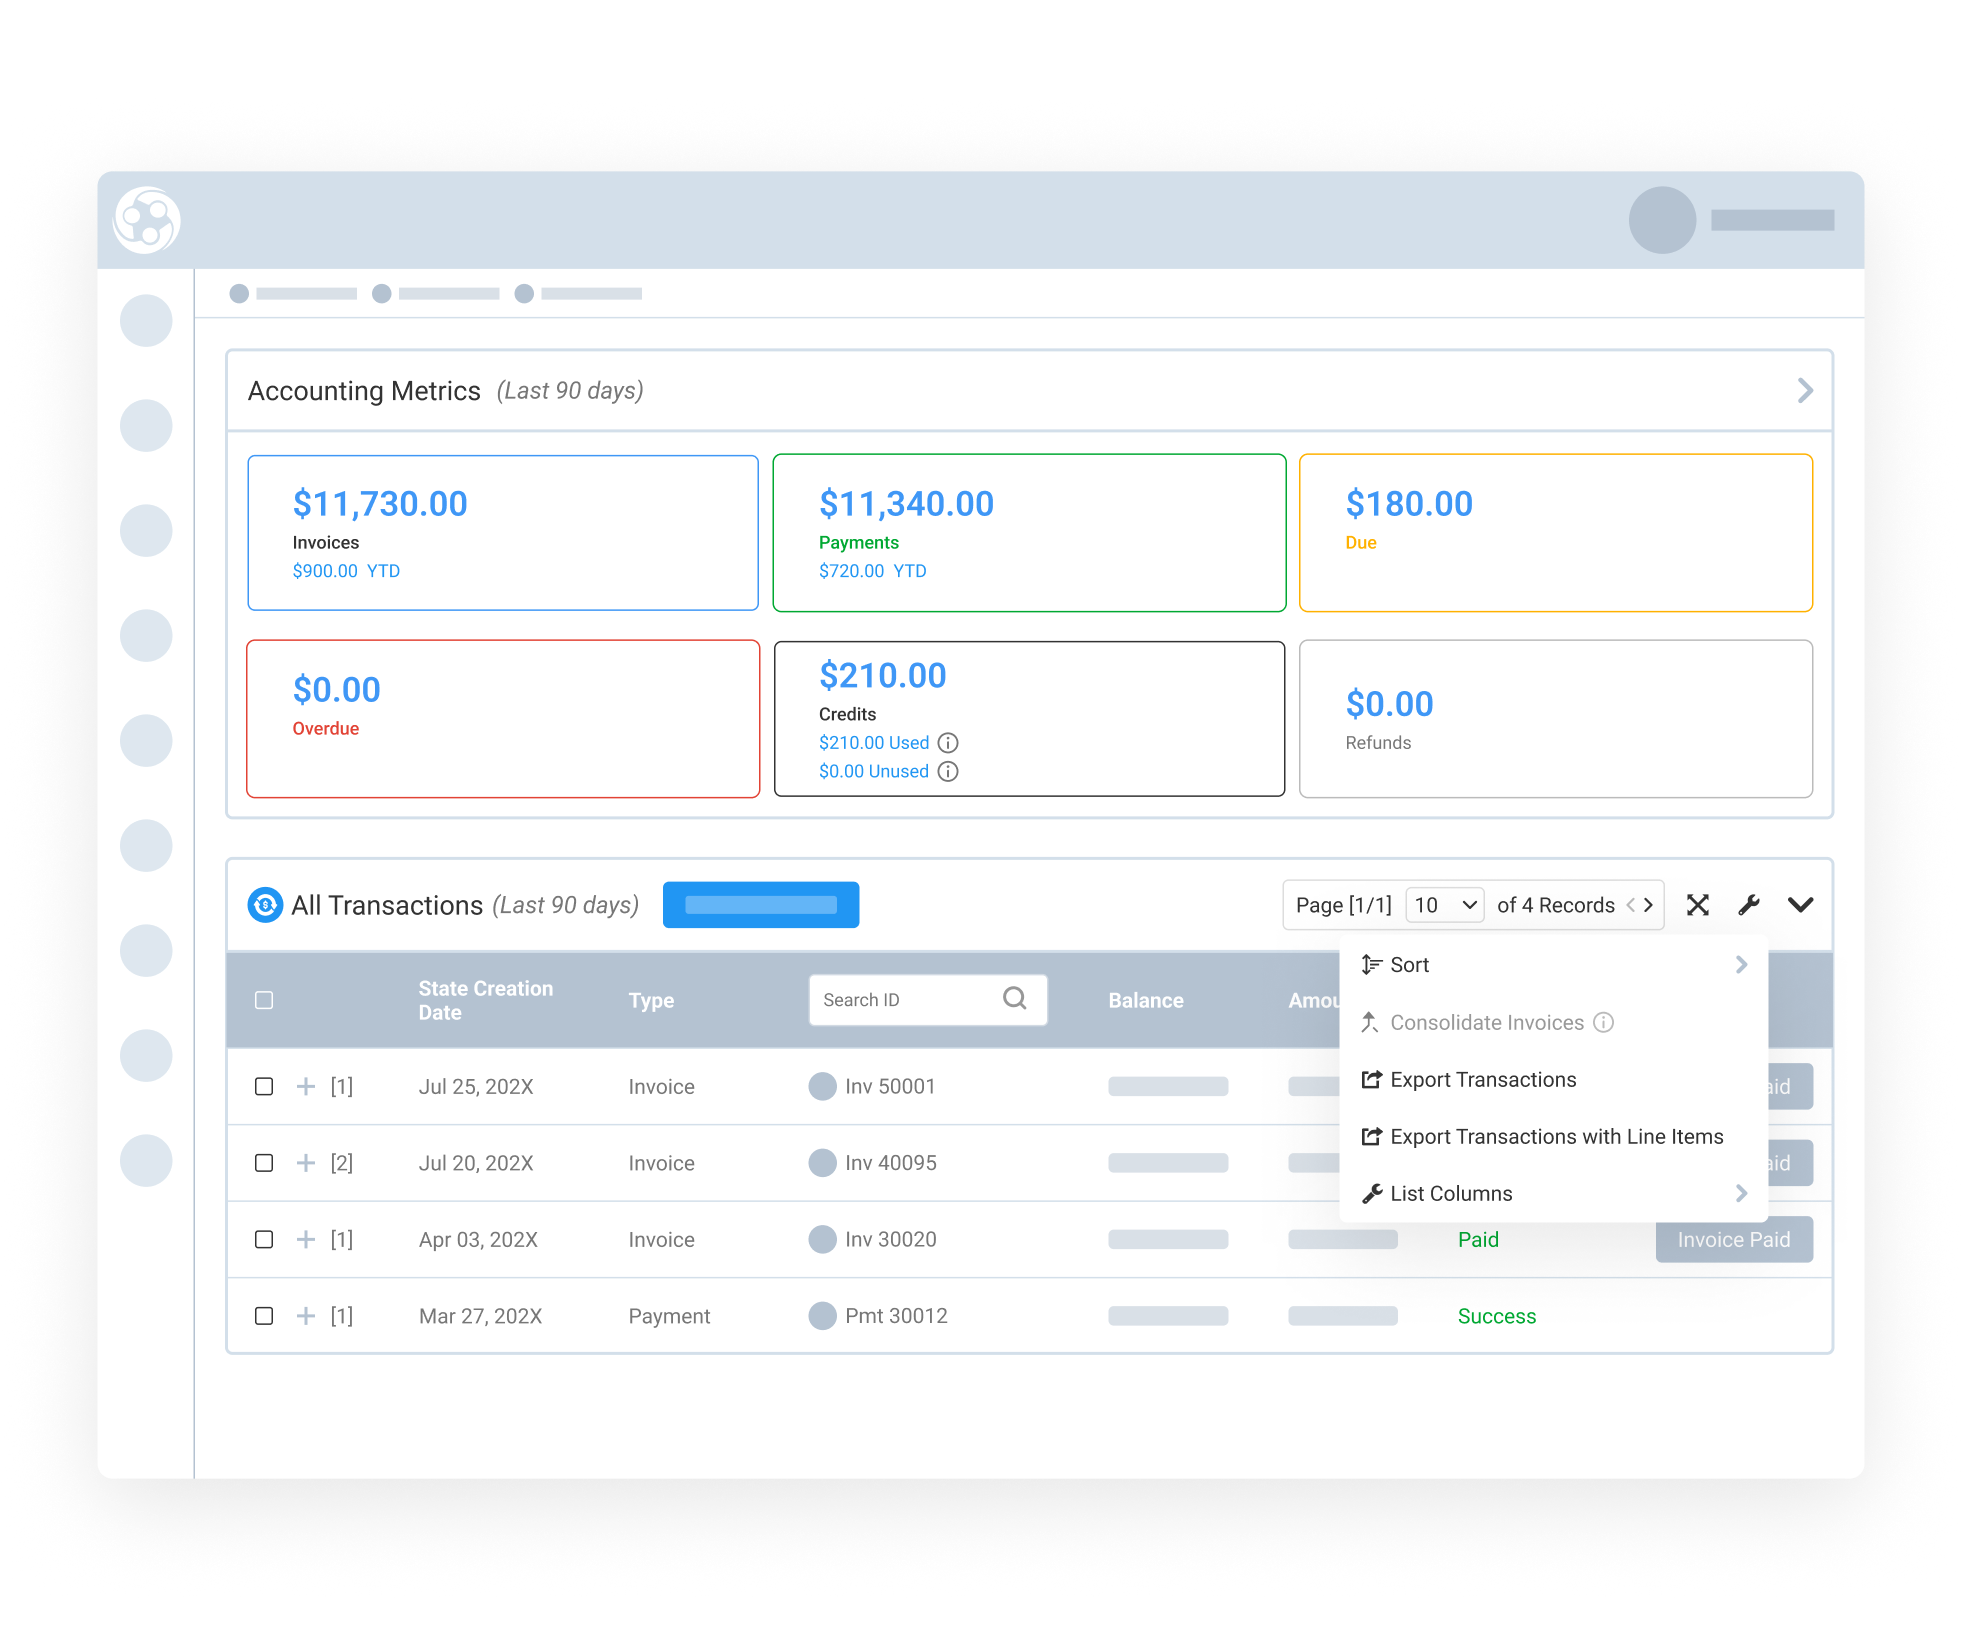Select Export Transactions from the menu
The image size is (1962, 1650).
pos(1482,1080)
